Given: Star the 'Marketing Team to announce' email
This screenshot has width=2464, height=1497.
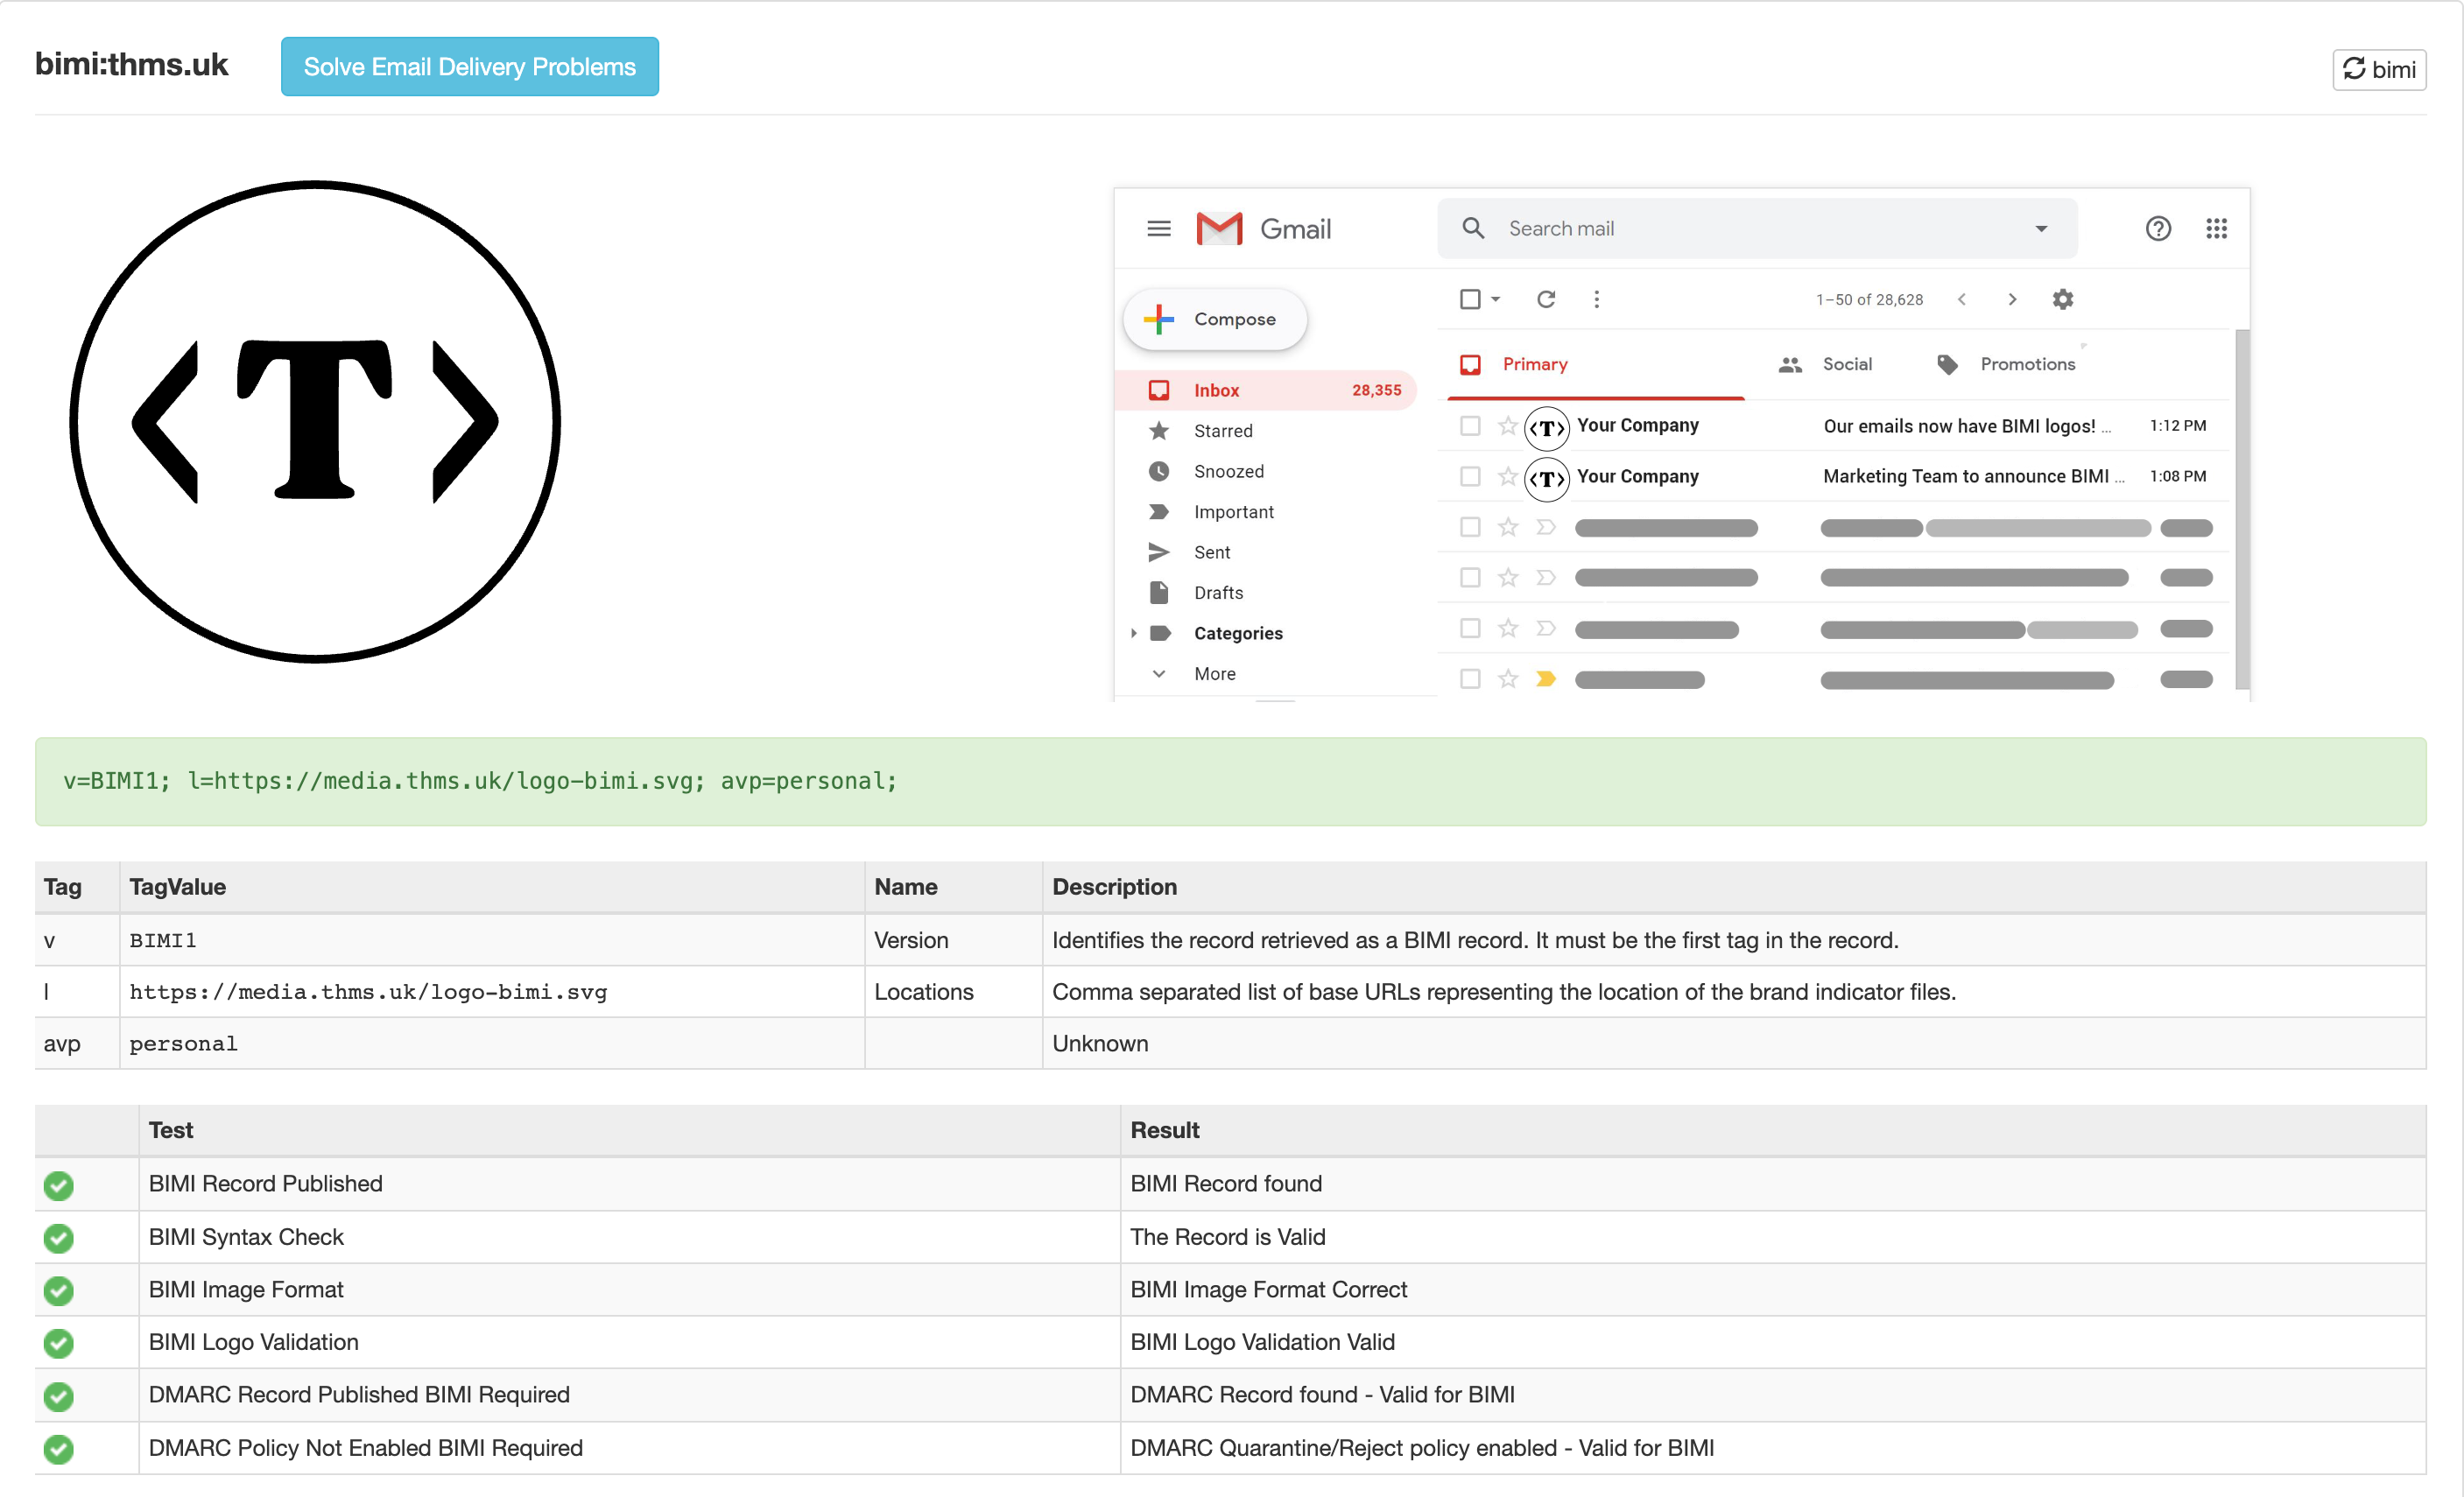Looking at the screenshot, I should [1507, 476].
